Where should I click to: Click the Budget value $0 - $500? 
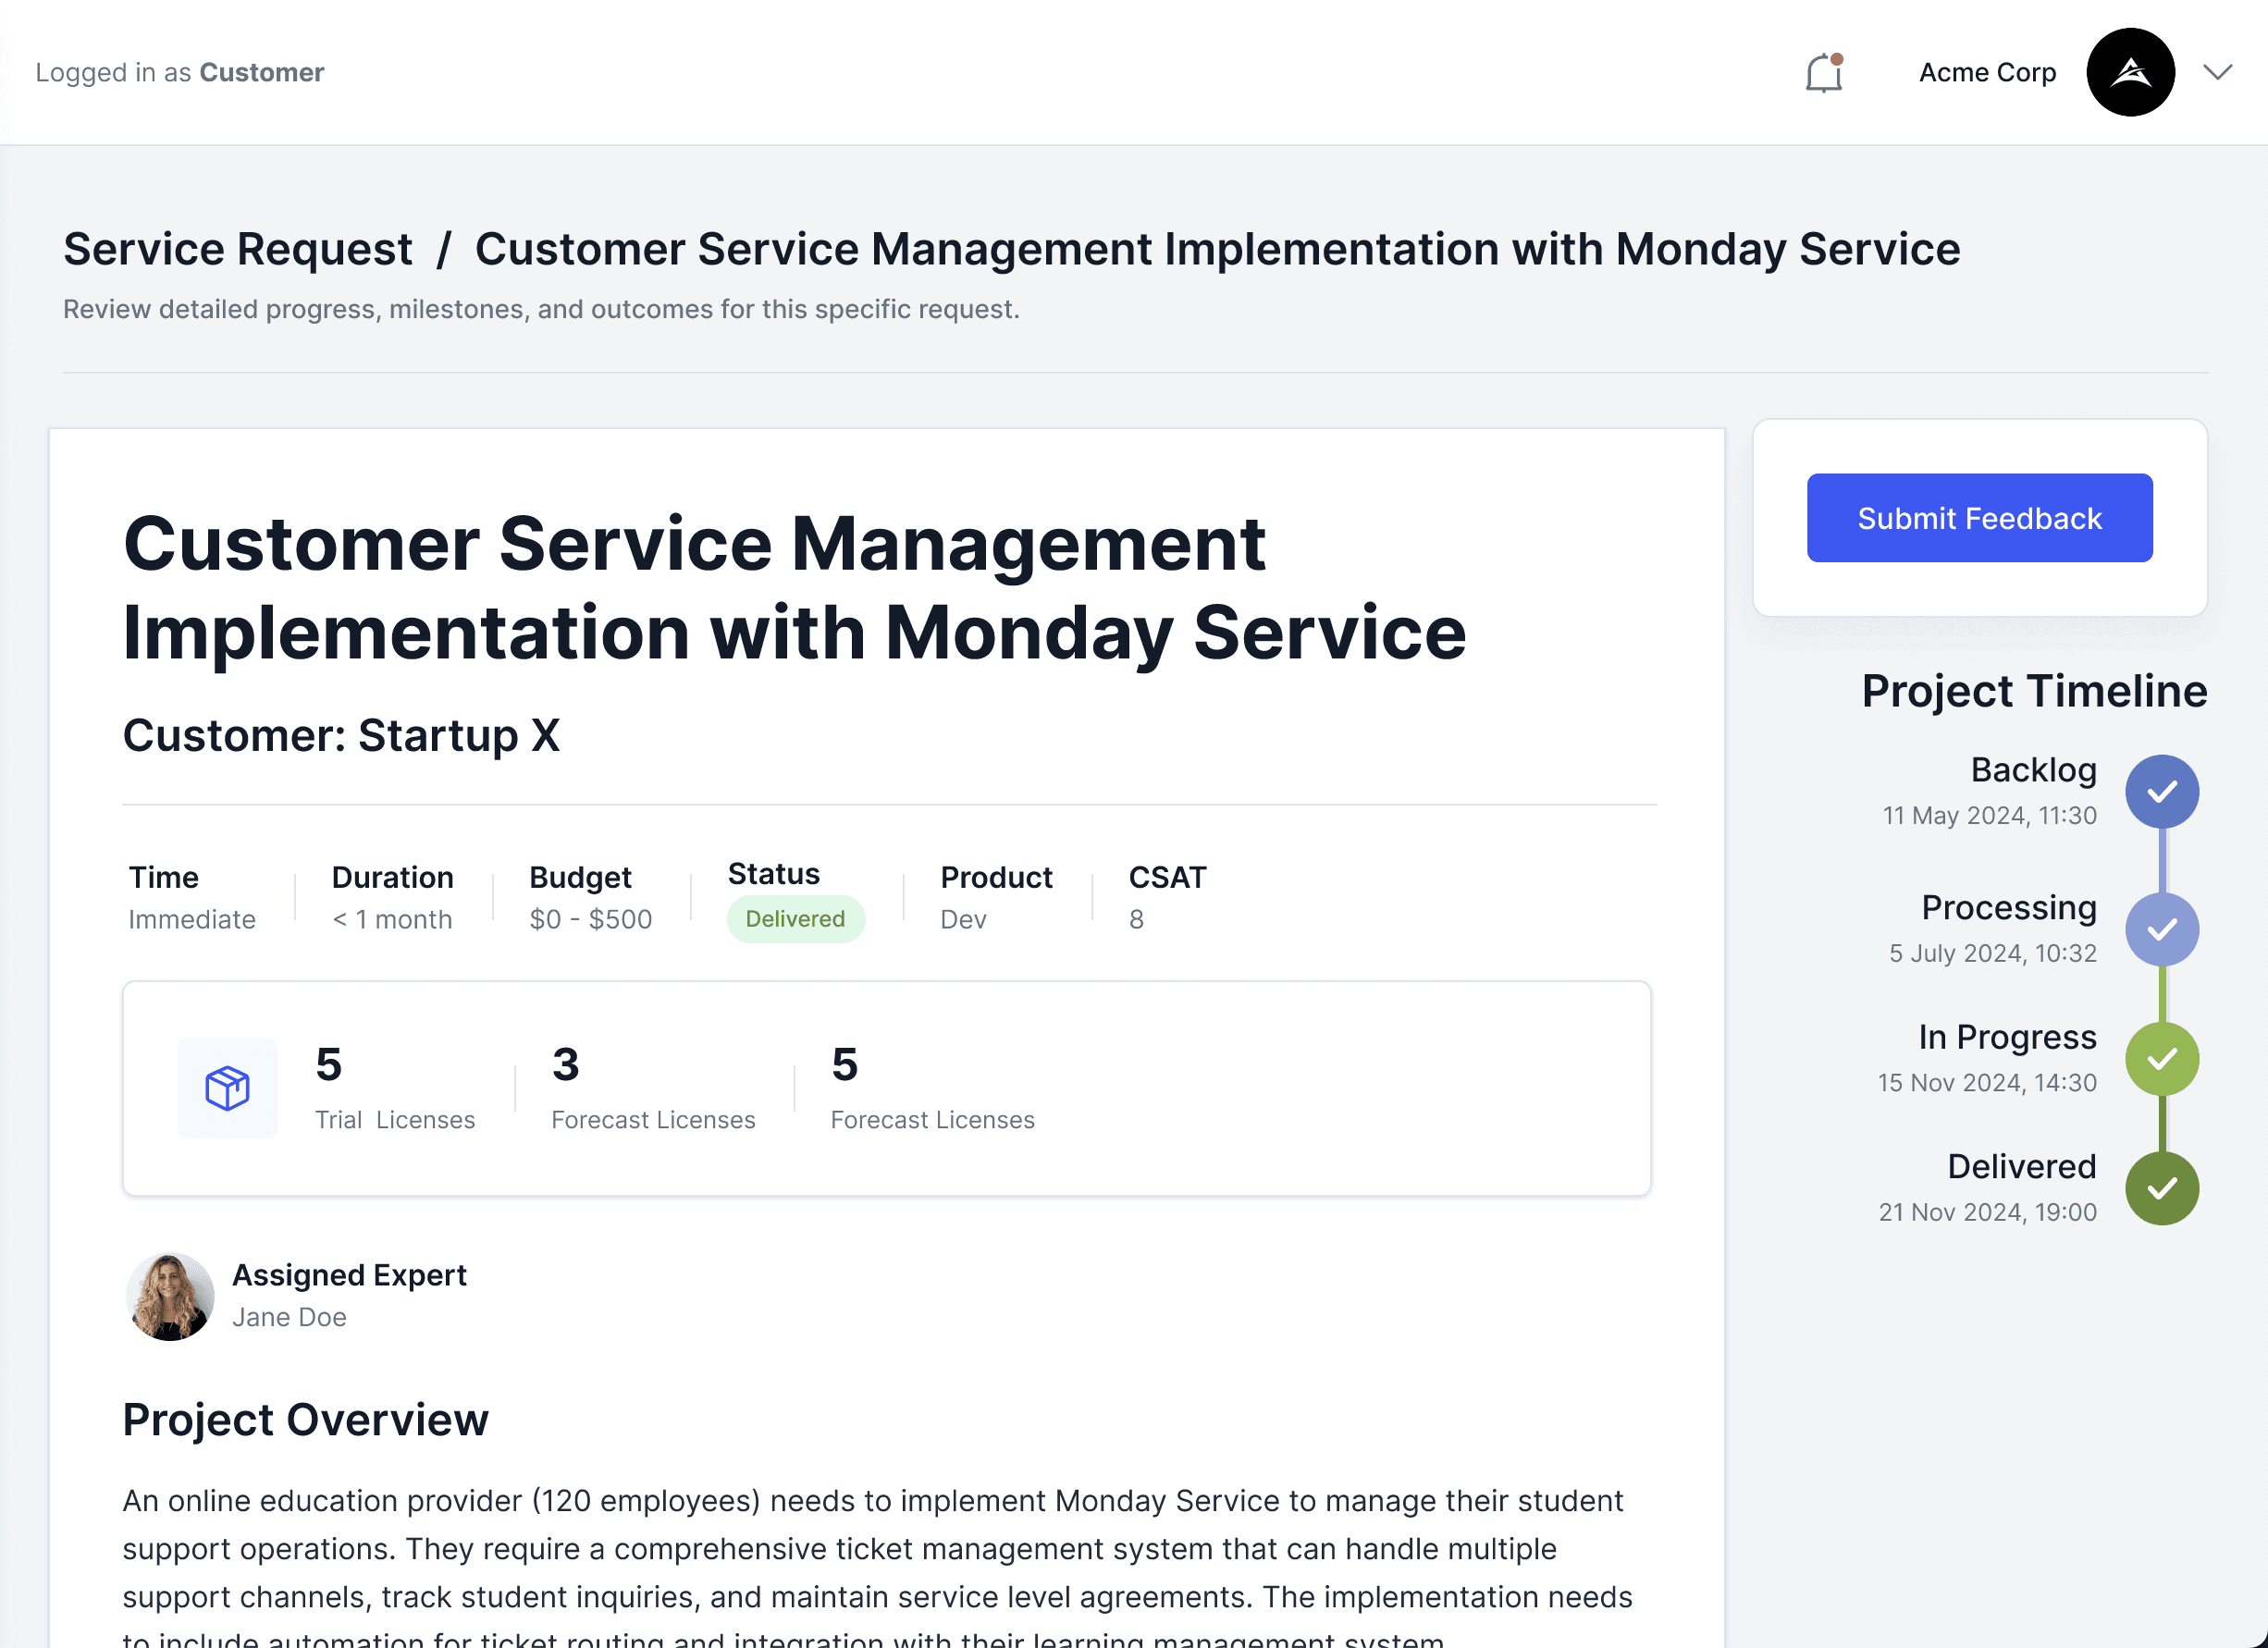591,919
